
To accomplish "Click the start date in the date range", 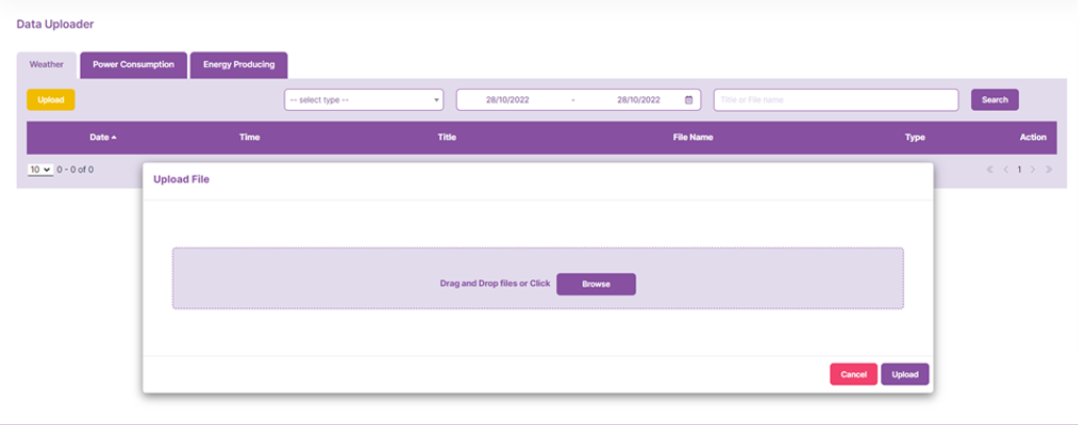I will pyautogui.click(x=508, y=100).
